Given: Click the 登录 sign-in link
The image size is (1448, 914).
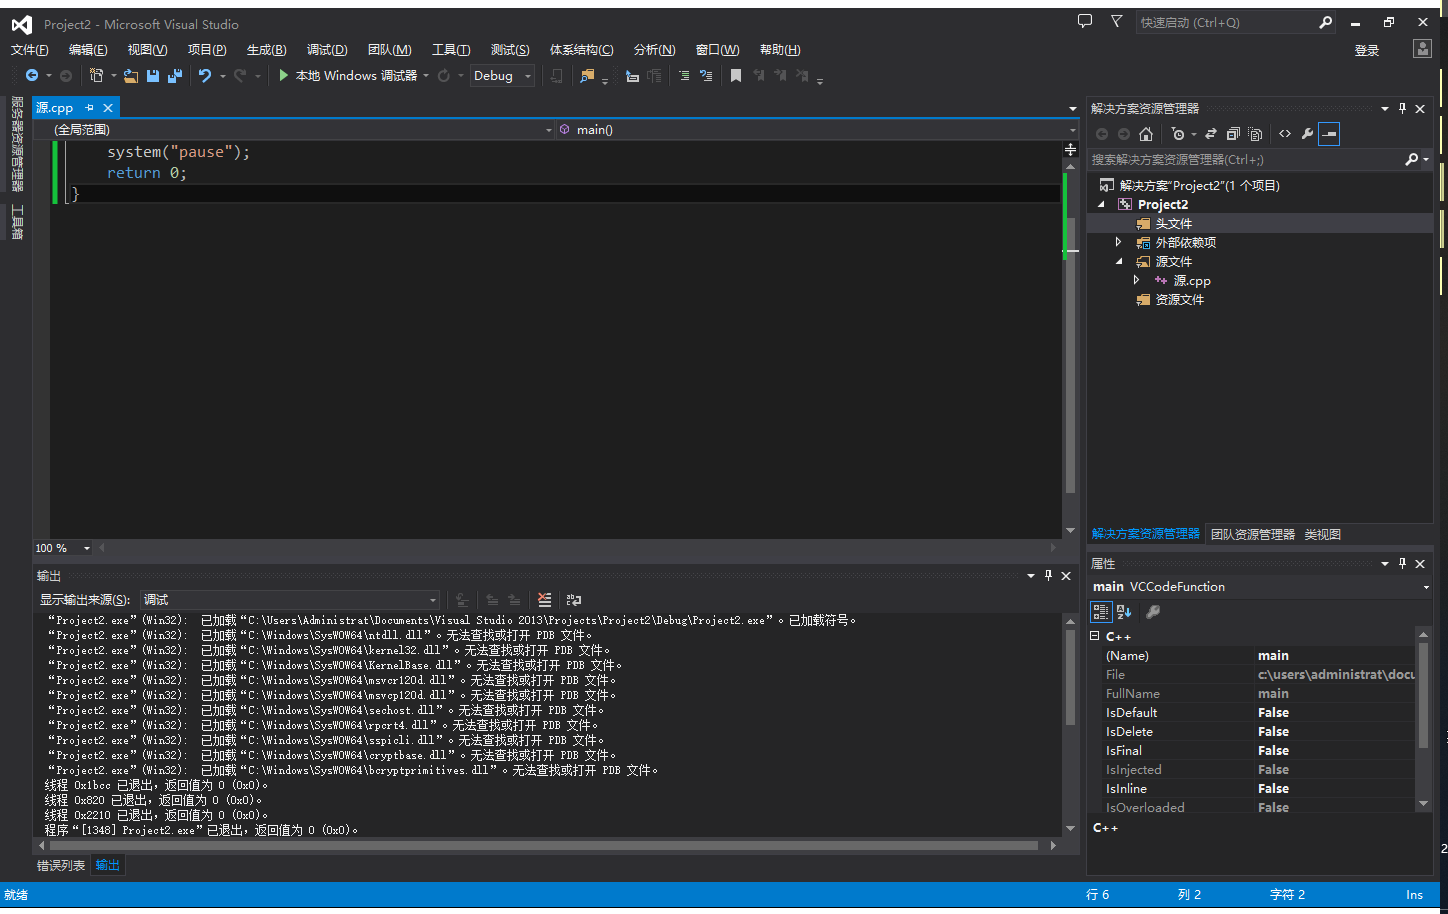Looking at the screenshot, I should tap(1366, 49).
